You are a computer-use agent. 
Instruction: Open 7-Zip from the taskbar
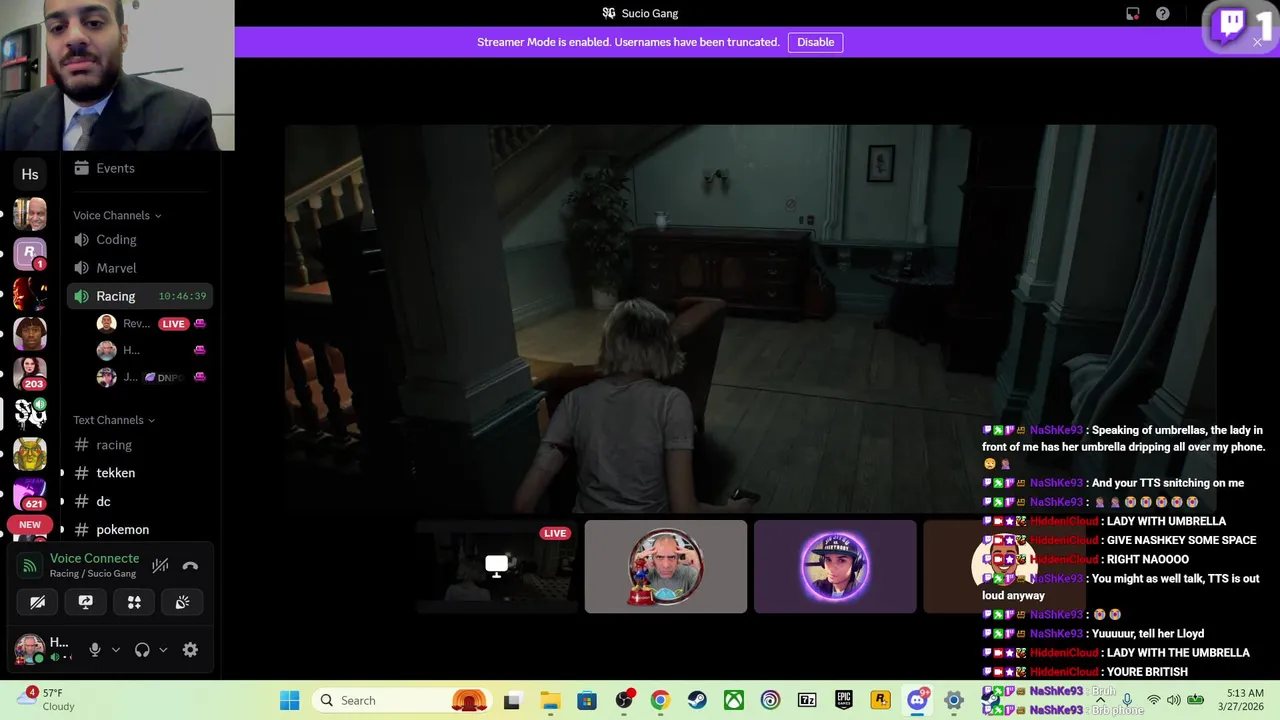point(807,700)
